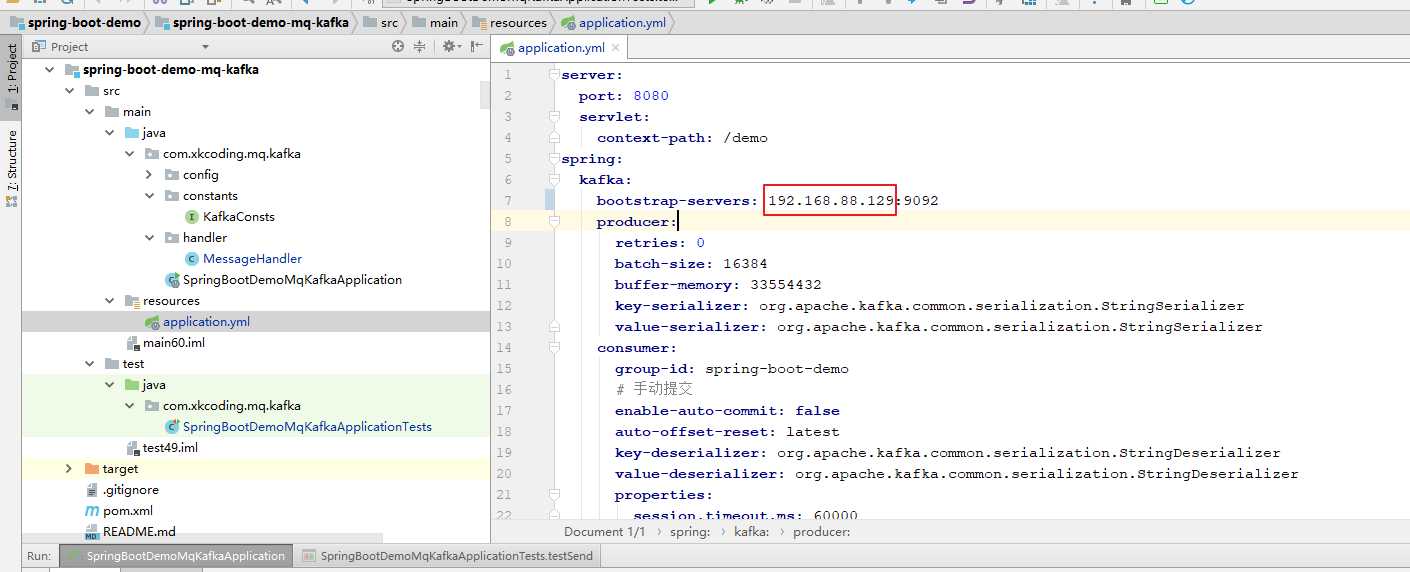Click the producer: breadcrumb below the editor
1410x572 pixels.
822,532
